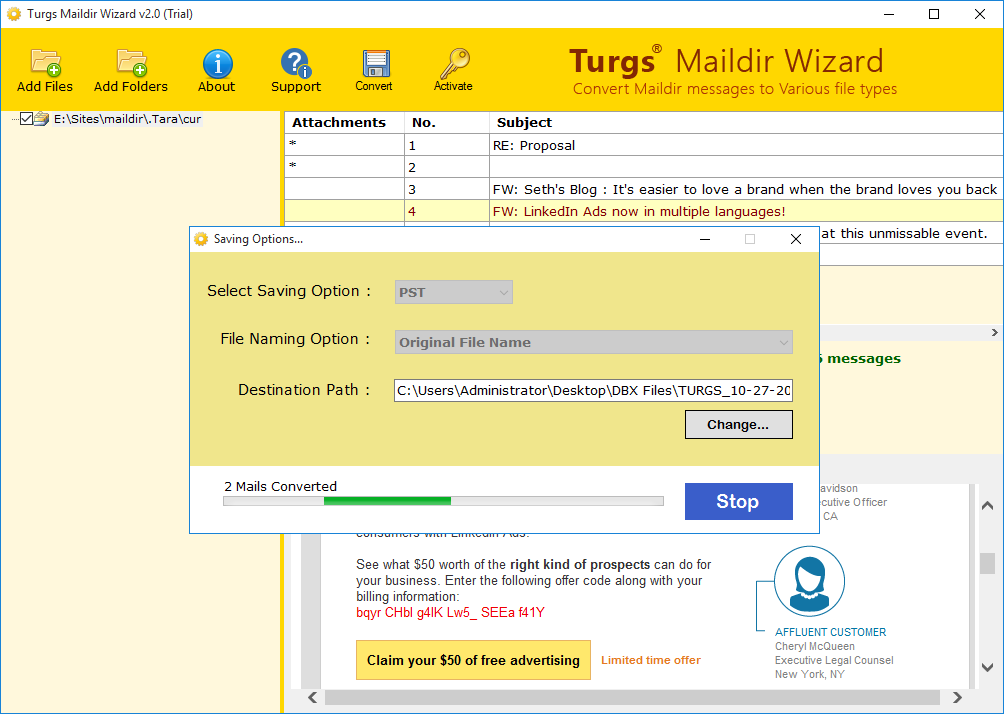The width and height of the screenshot is (1004, 714).
Task: Click the preview vertical scrollbar down arrow
Action: click(x=987, y=667)
